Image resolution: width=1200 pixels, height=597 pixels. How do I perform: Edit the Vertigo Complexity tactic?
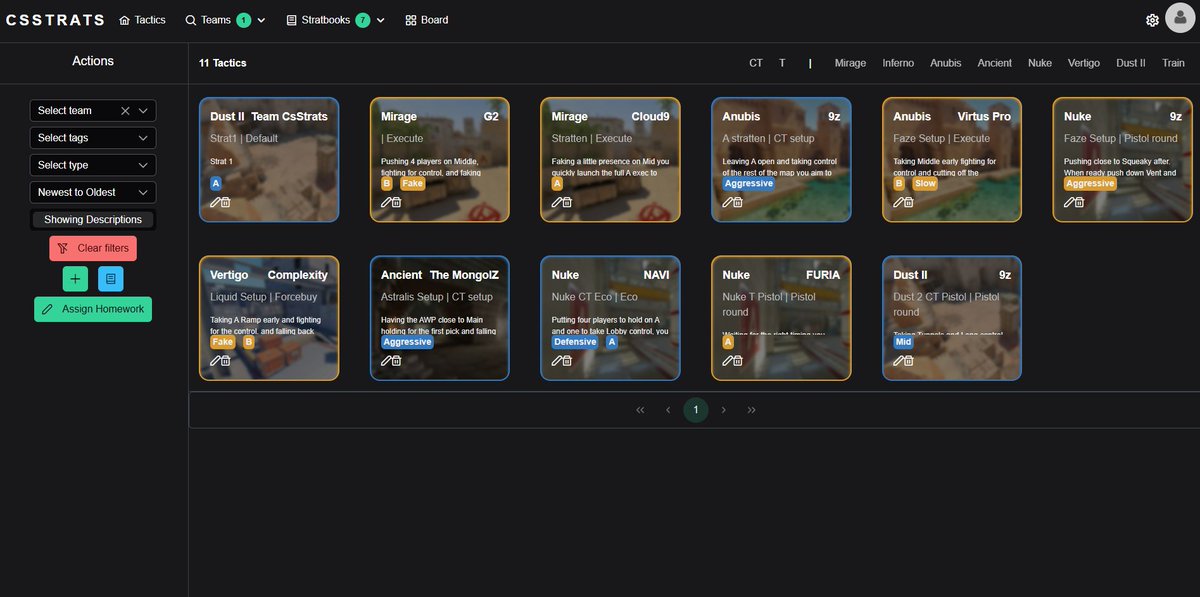coord(215,360)
